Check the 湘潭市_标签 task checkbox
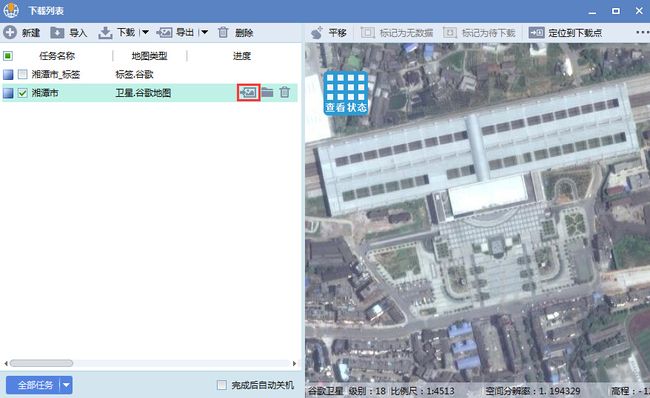Screen dimensions: 650x398 (22, 74)
